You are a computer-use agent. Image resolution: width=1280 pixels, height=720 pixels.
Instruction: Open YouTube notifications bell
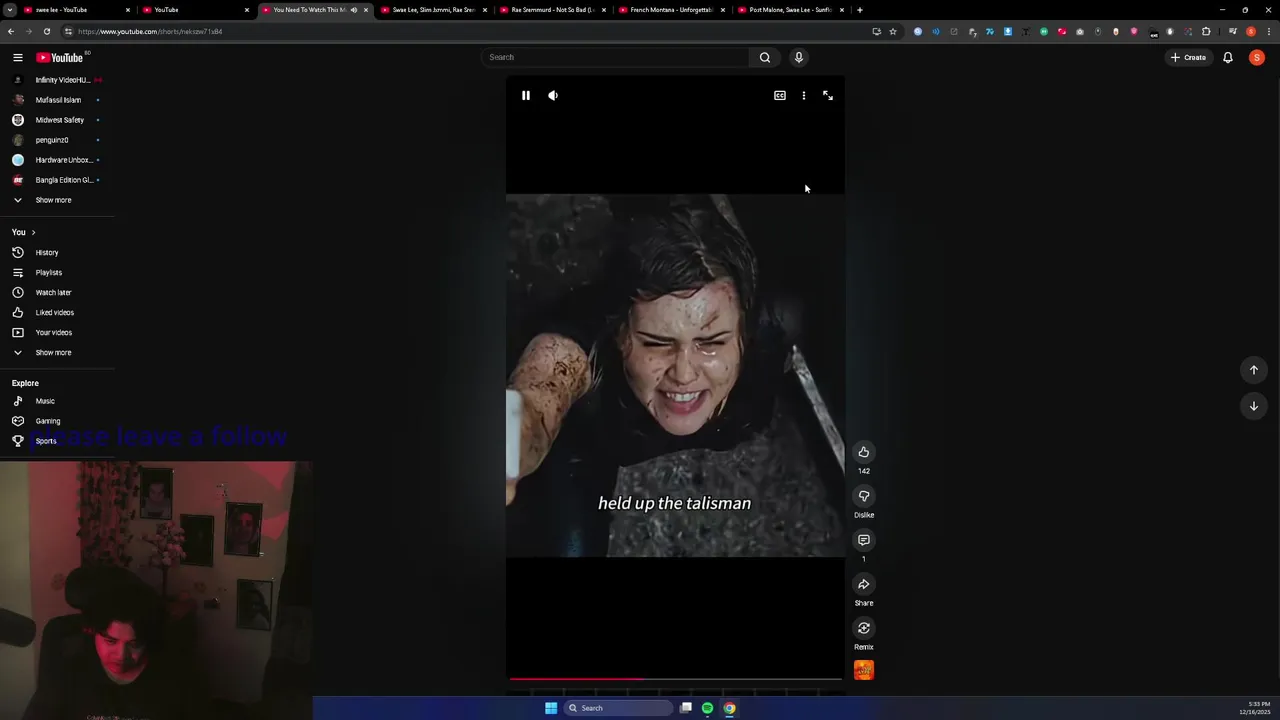(1228, 57)
